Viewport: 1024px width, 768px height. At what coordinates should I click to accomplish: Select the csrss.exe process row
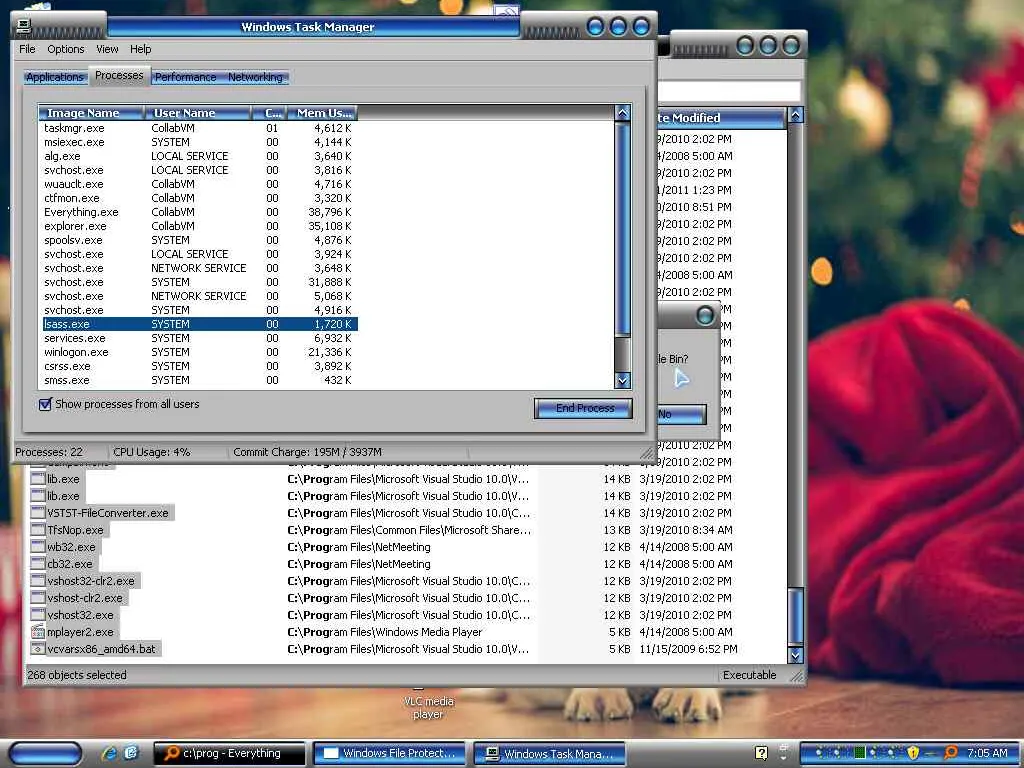pyautogui.click(x=198, y=366)
